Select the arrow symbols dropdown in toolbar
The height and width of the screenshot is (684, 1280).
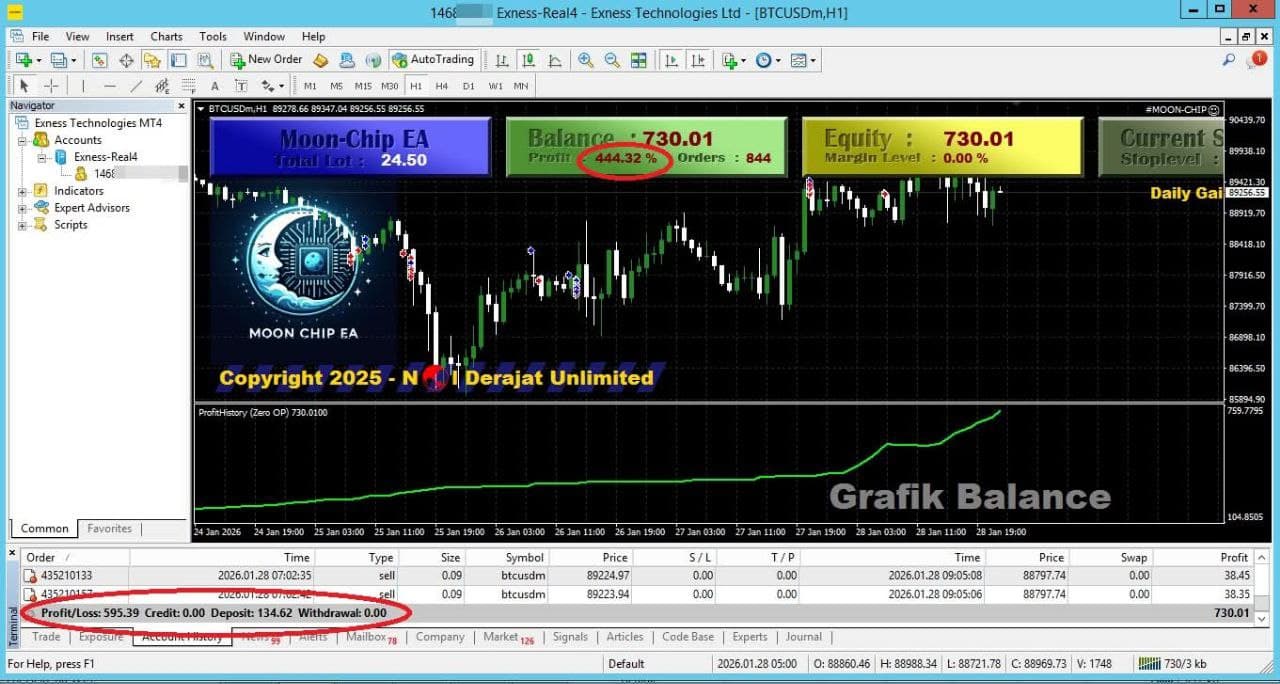(x=280, y=86)
